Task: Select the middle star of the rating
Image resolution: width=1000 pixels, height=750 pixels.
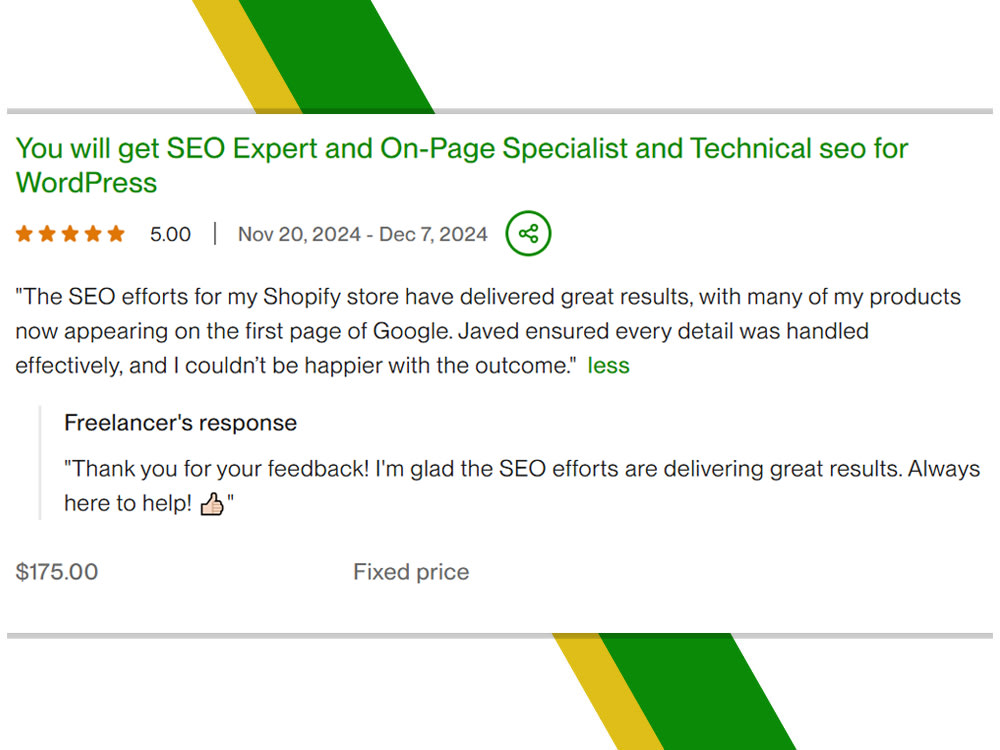Action: [x=70, y=233]
